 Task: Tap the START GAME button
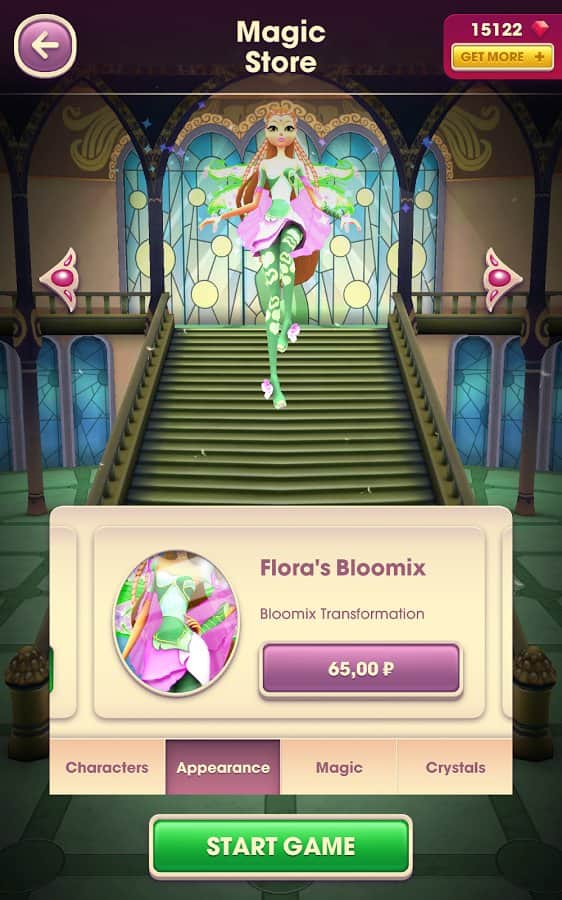[x=281, y=846]
